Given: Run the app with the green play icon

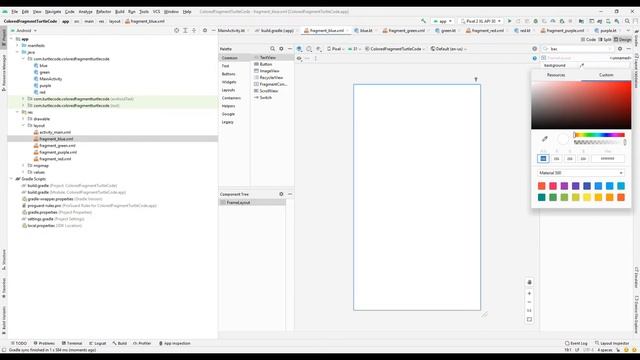Looking at the screenshot, I should tap(509, 21).
